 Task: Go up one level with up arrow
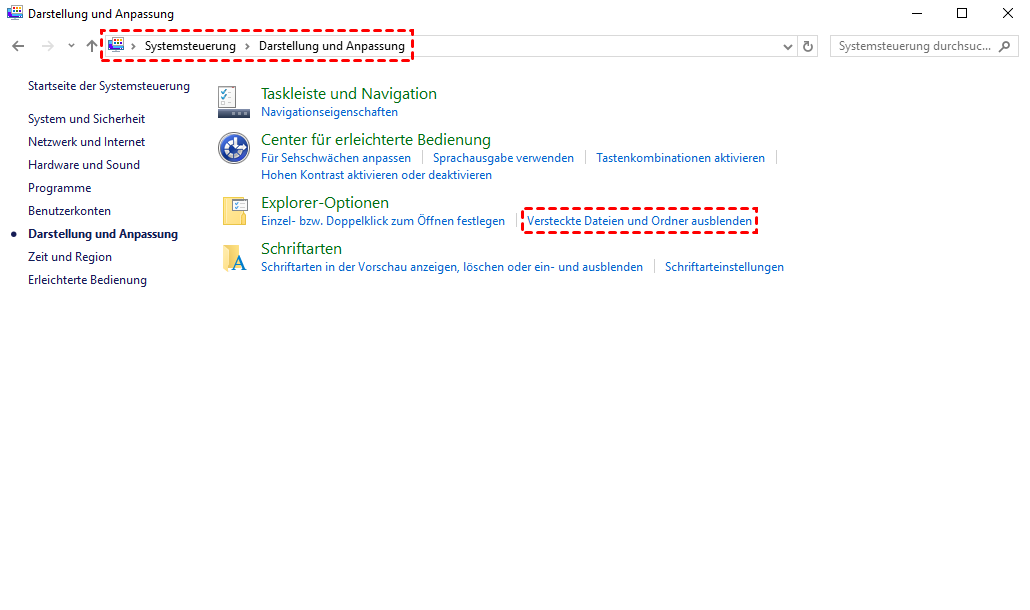92,46
